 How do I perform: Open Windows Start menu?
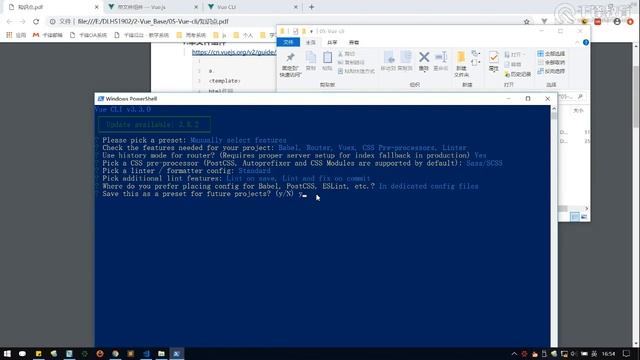(7, 353)
